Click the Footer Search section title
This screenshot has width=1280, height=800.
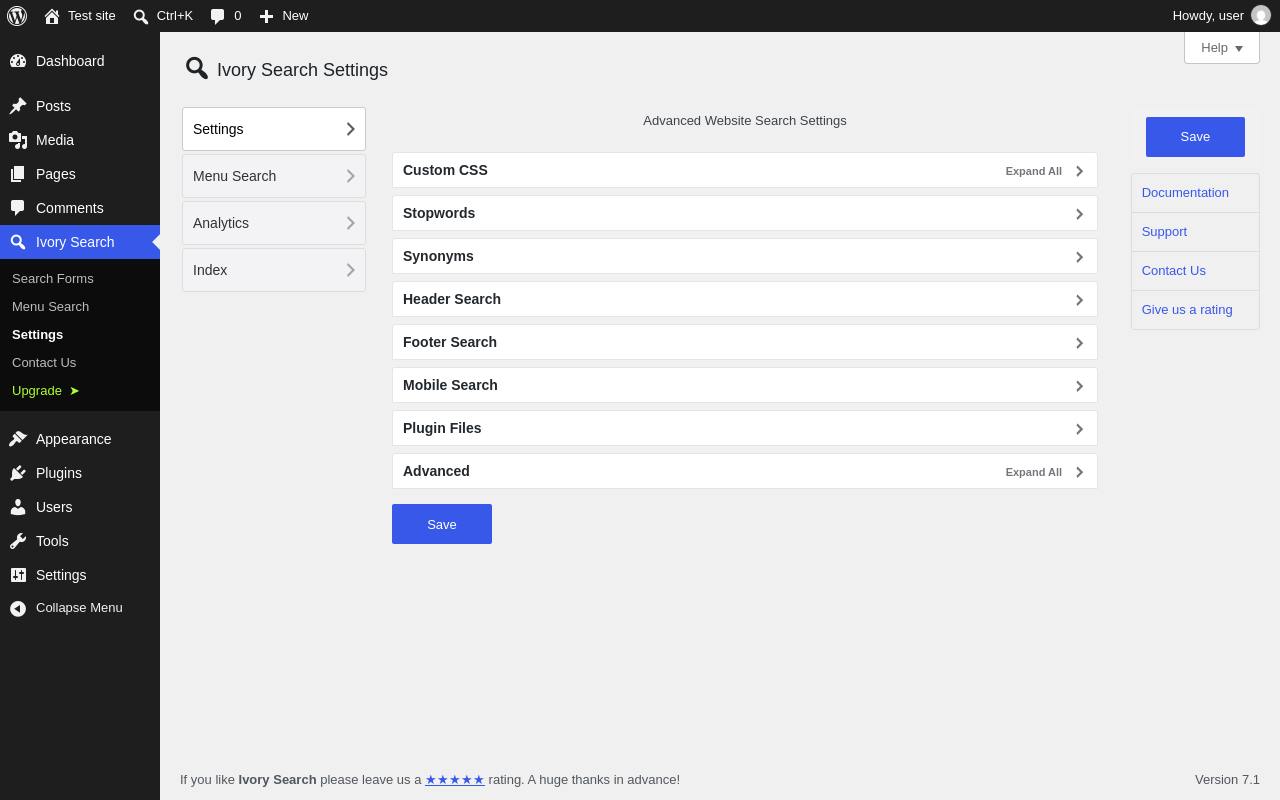click(450, 342)
